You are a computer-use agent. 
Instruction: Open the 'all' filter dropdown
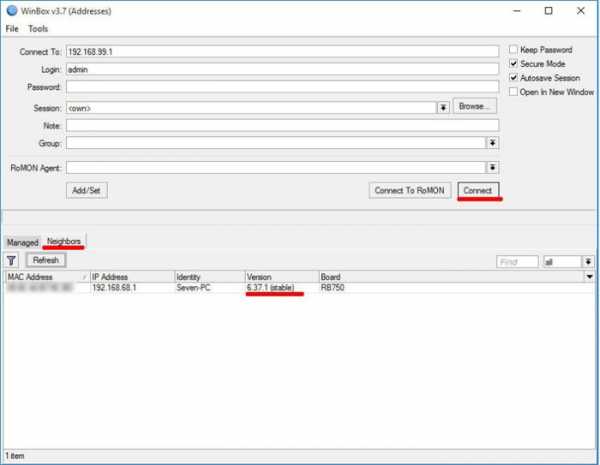[x=575, y=261]
